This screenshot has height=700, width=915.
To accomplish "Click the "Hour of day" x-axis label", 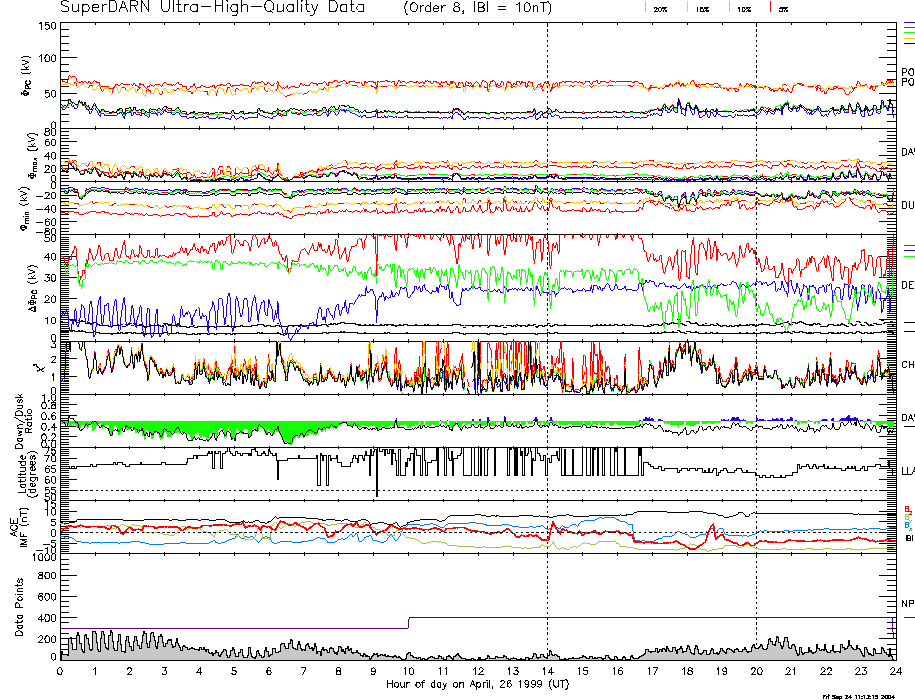I will pyautogui.click(x=476, y=685).
